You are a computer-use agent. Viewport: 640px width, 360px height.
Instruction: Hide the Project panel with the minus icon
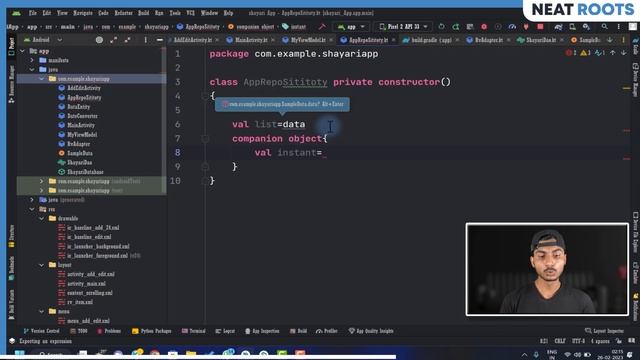[160, 40]
